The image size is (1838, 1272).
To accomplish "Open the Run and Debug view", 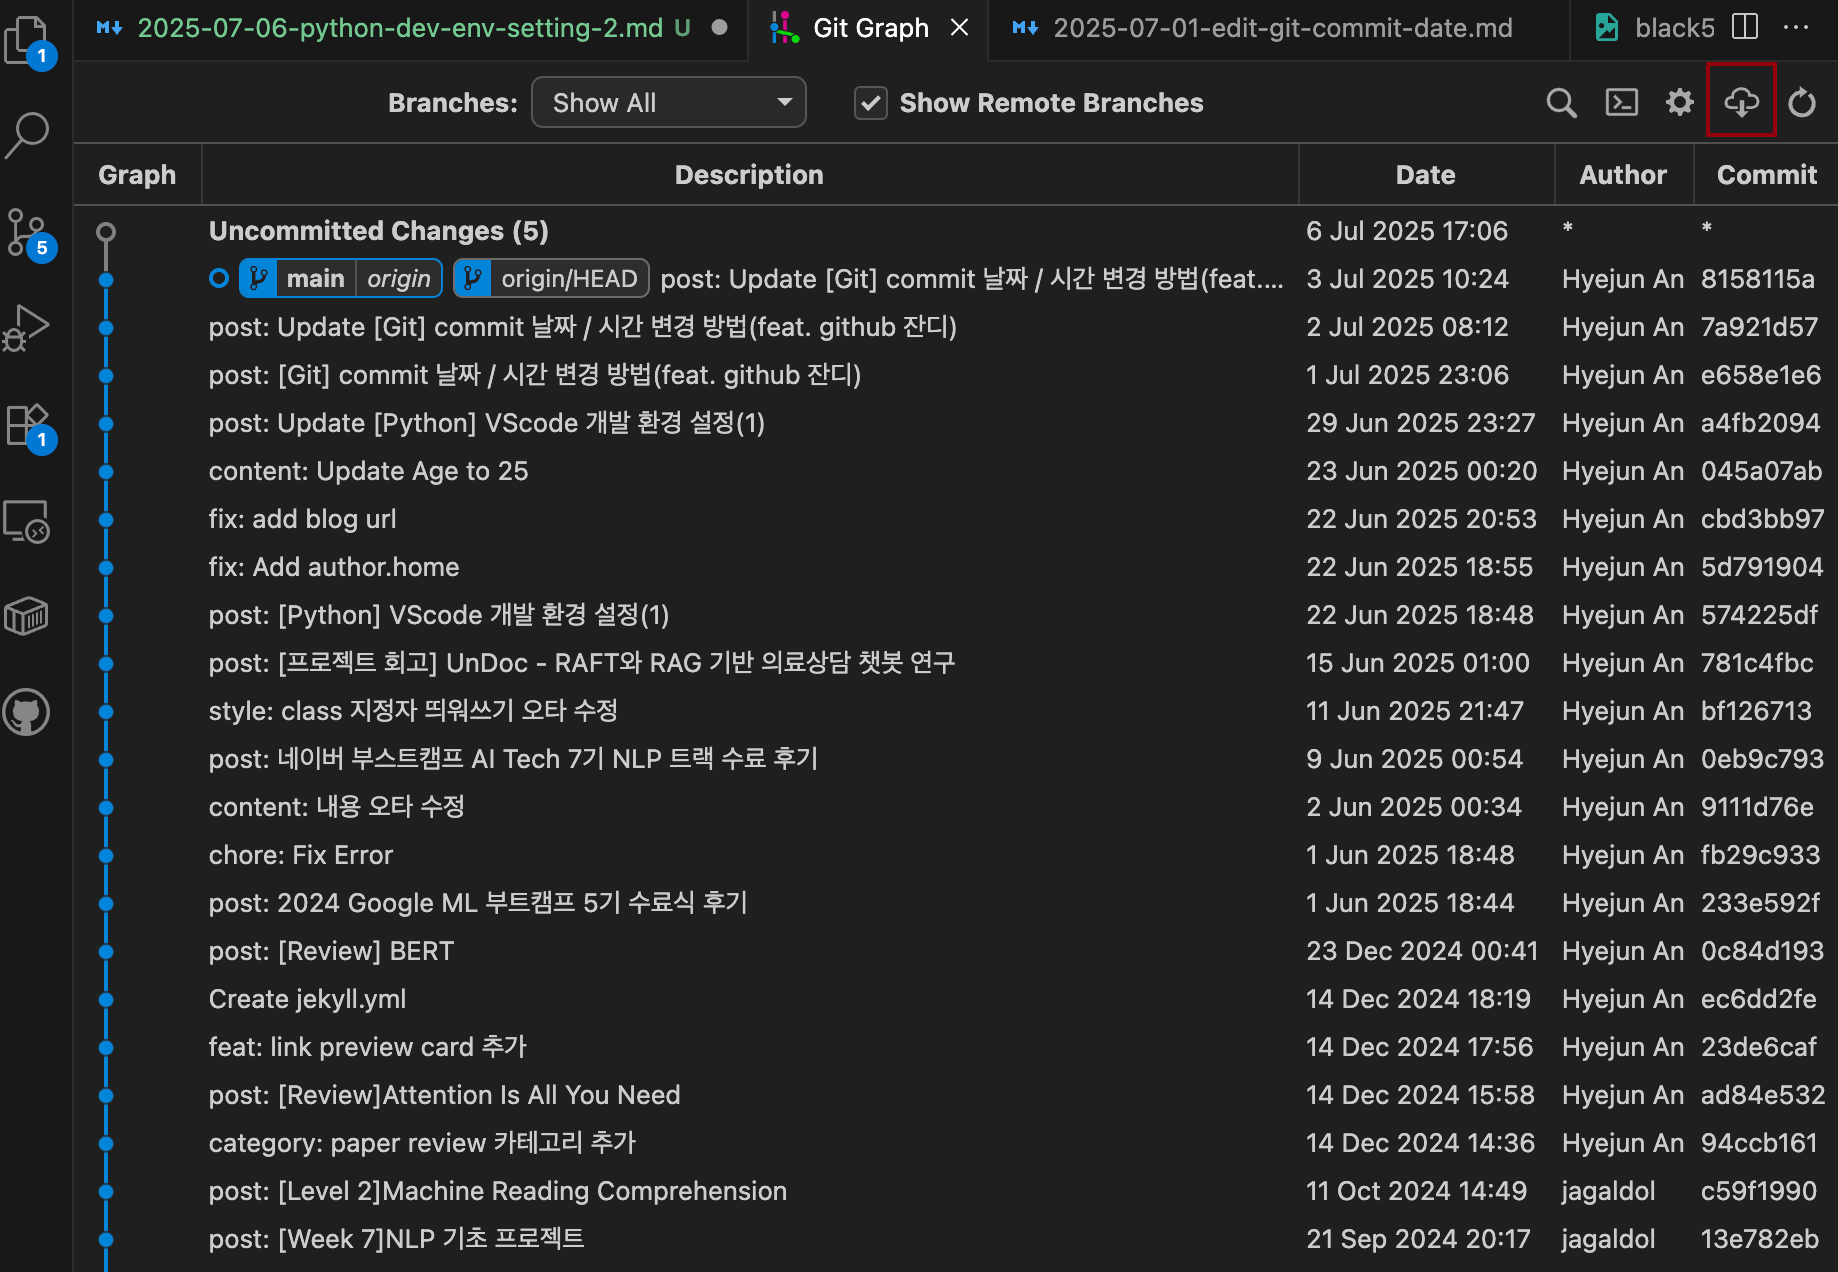I will point(27,328).
